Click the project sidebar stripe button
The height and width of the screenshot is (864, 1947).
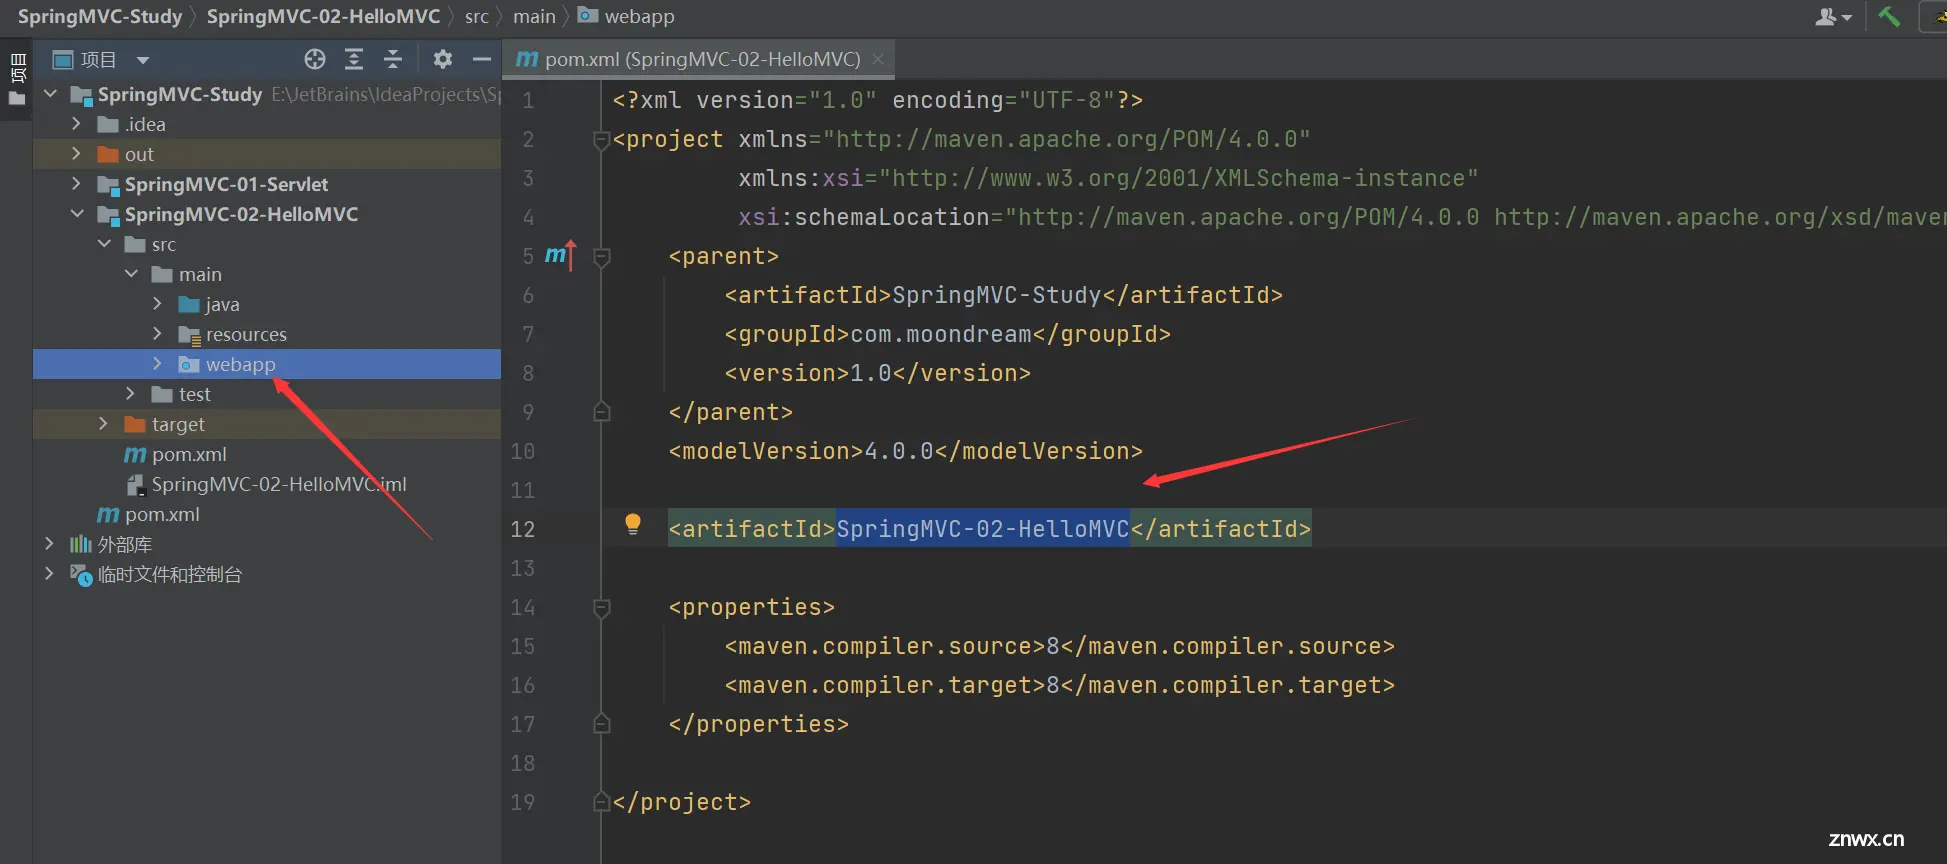[x=17, y=80]
